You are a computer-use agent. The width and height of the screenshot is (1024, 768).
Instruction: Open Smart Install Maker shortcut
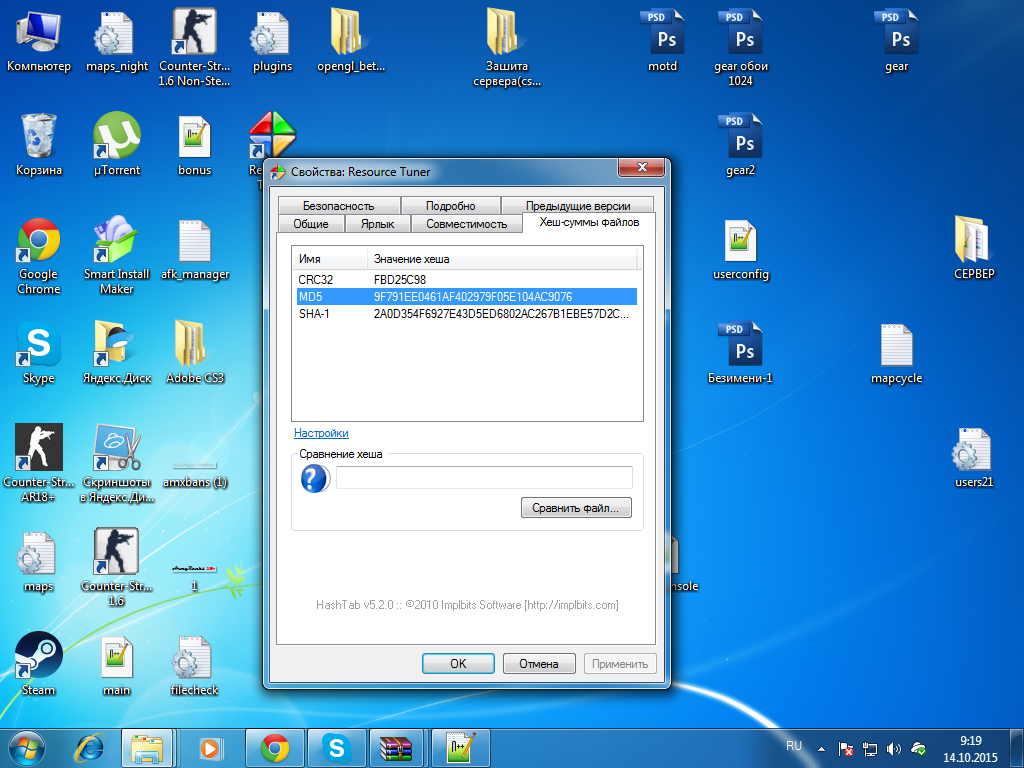[117, 256]
